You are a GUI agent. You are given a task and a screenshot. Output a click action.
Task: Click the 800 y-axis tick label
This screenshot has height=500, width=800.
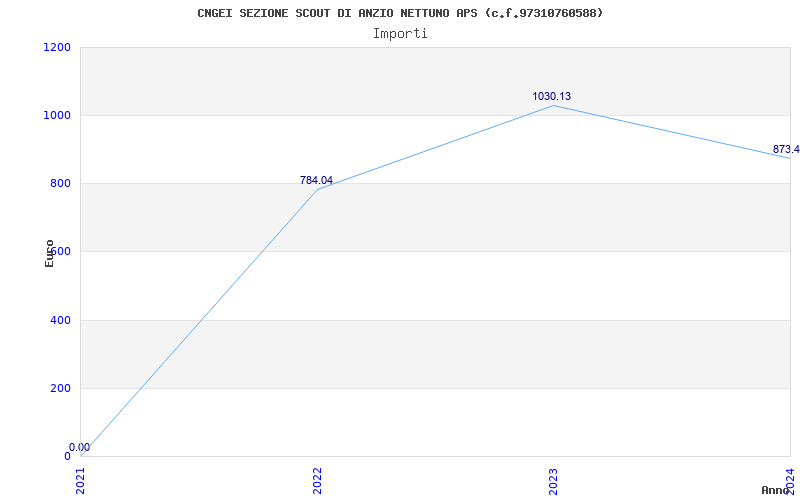60,184
